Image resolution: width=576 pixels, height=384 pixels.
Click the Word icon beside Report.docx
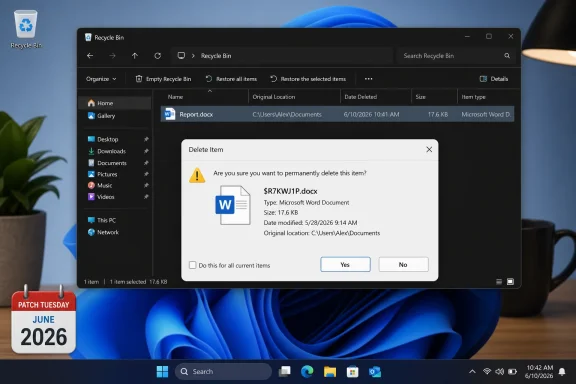pyautogui.click(x=170, y=114)
